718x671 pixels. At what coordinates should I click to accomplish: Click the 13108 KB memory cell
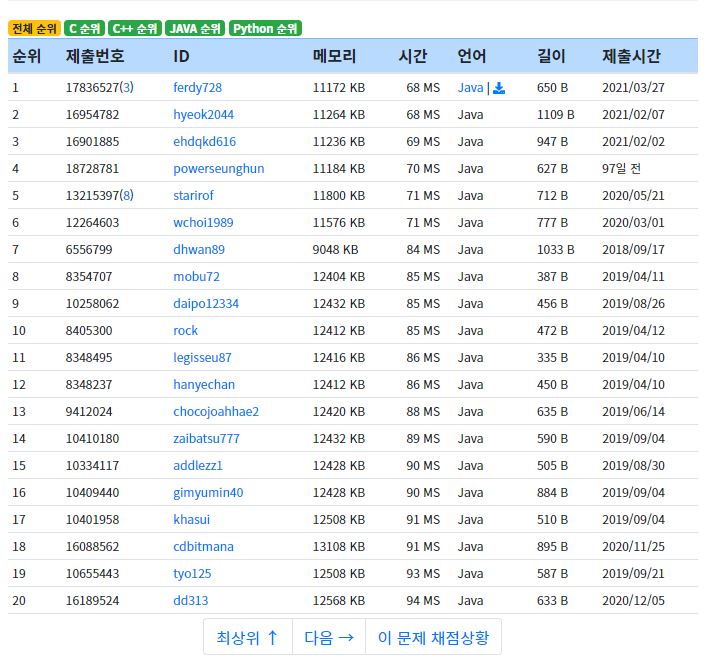(x=339, y=547)
